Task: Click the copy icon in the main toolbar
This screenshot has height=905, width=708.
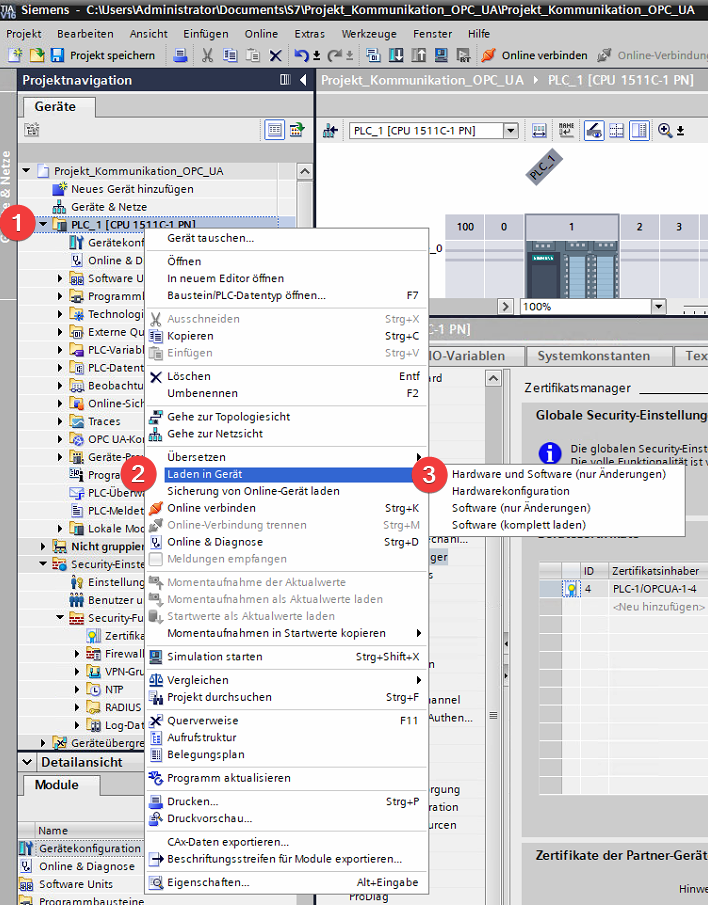Action: coord(230,55)
